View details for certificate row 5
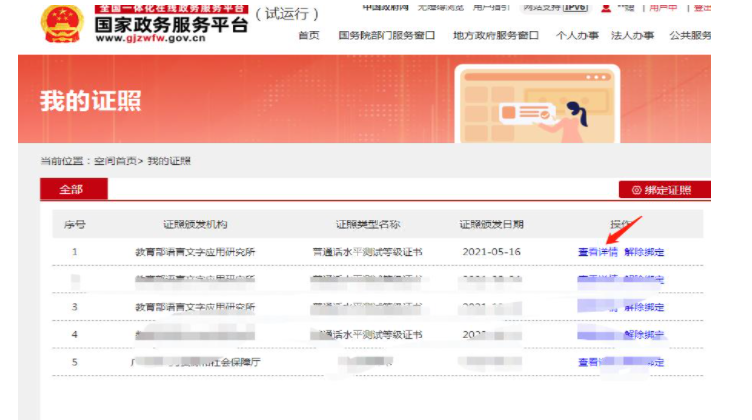 [x=598, y=362]
